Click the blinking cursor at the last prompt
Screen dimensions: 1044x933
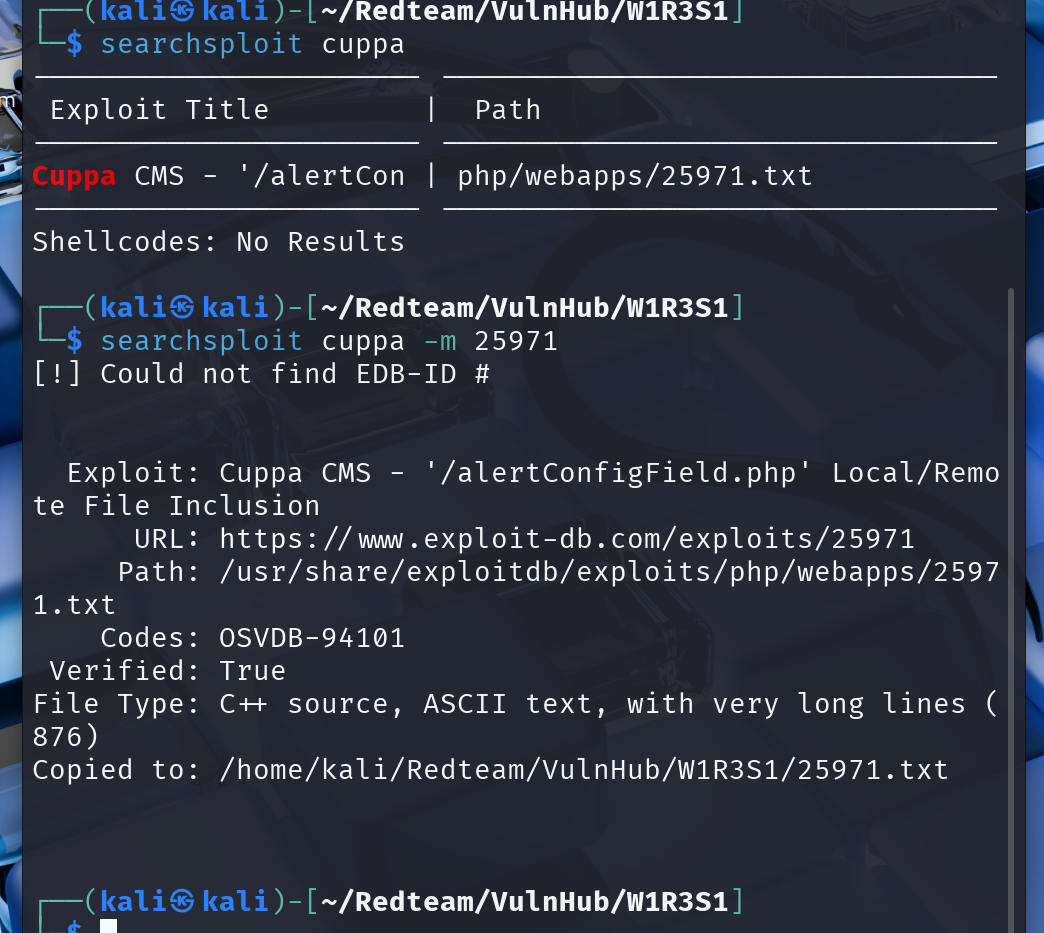click(109, 926)
